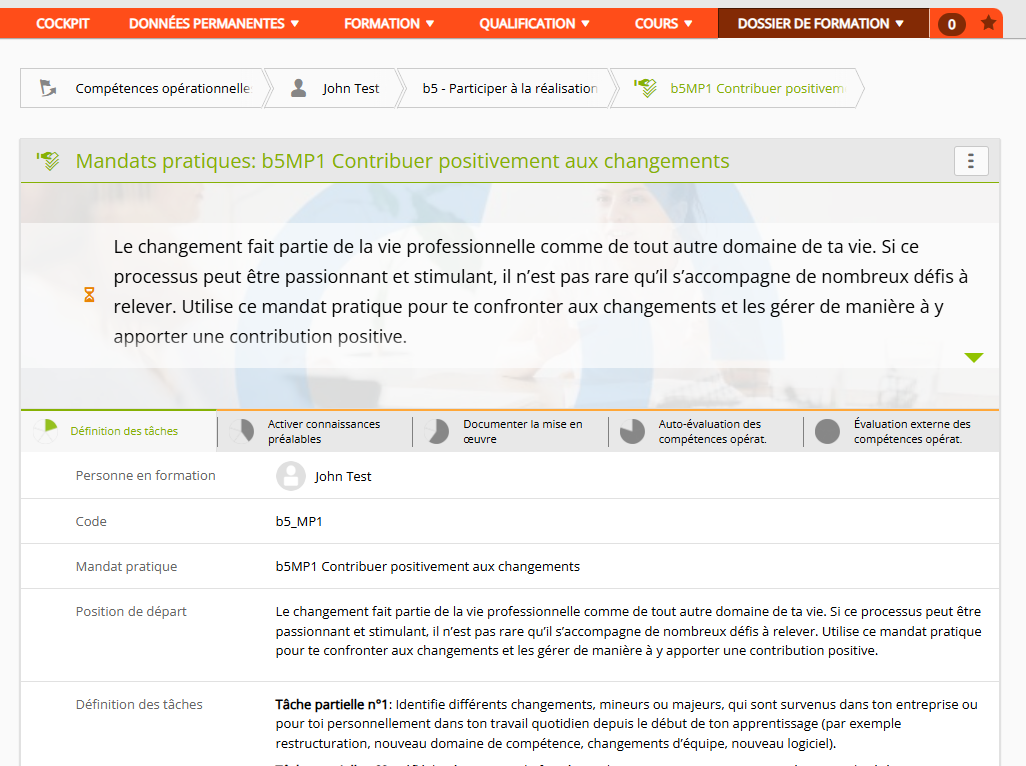
Task: Click the star favorites icon
Action: pyautogui.click(x=988, y=23)
